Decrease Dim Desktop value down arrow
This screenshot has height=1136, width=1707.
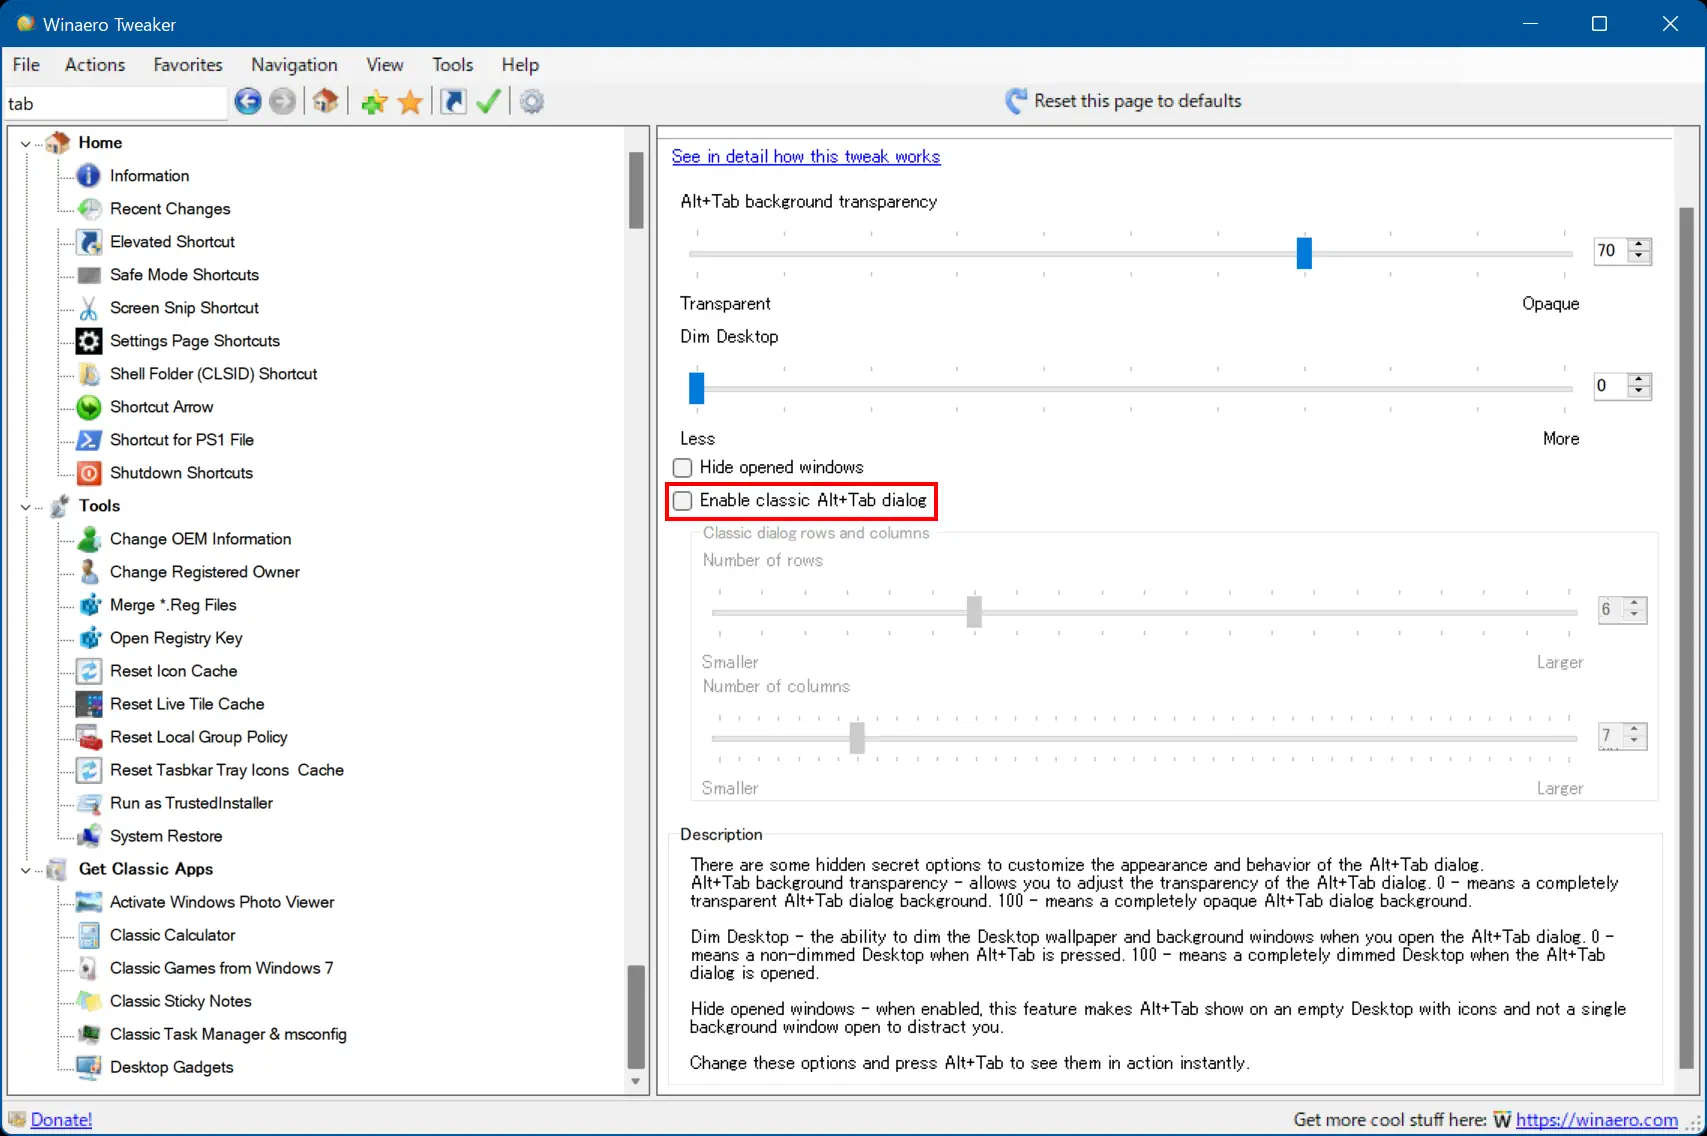point(1638,392)
